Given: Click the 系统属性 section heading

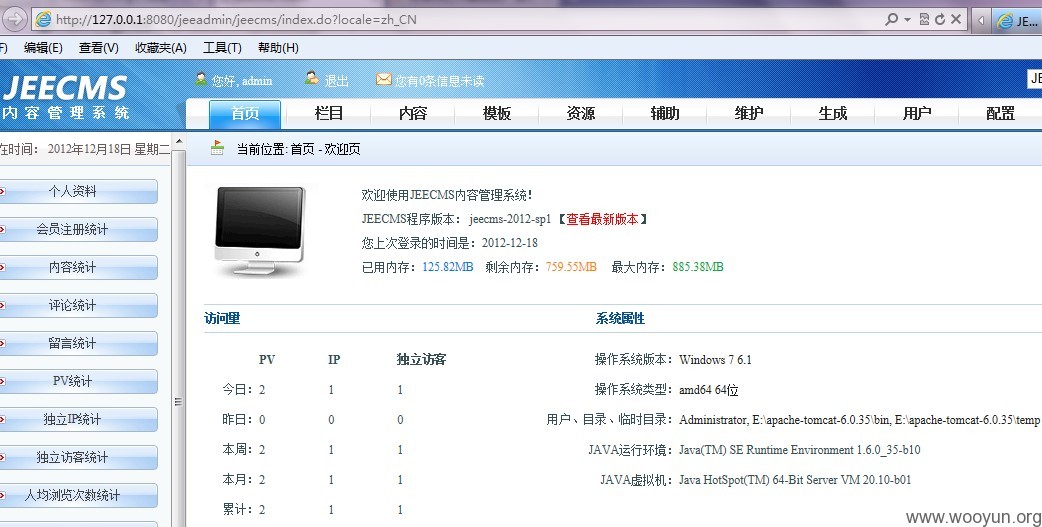Looking at the screenshot, I should pos(620,318).
